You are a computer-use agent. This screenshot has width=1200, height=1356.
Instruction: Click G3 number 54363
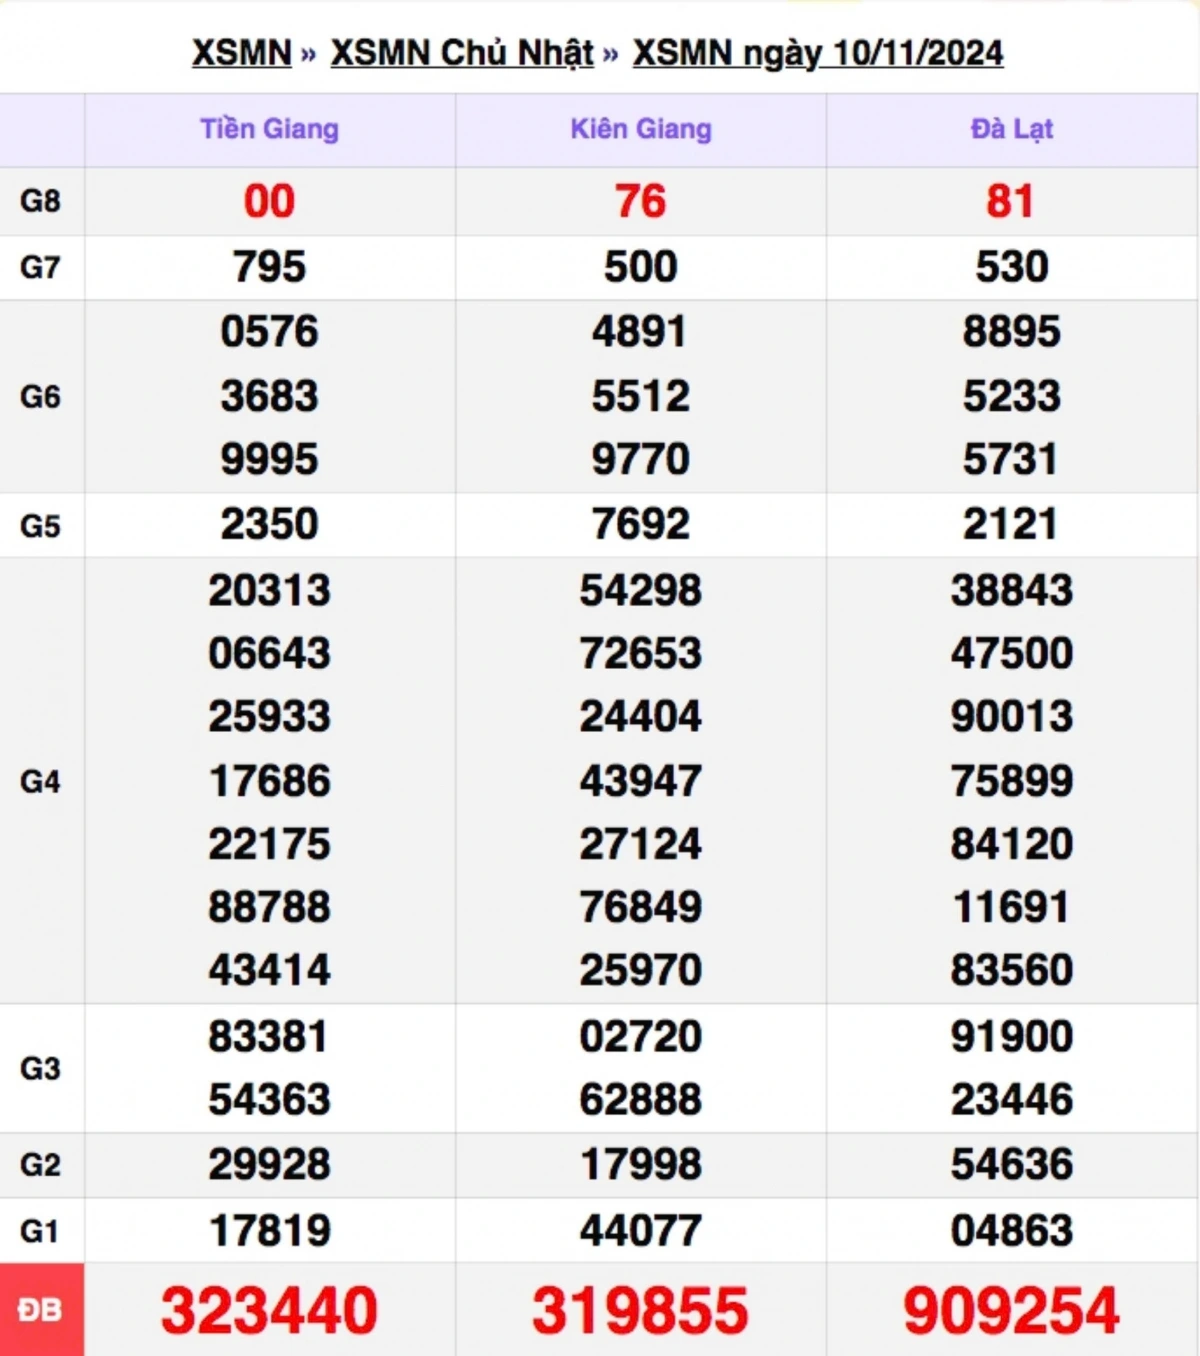click(270, 1099)
